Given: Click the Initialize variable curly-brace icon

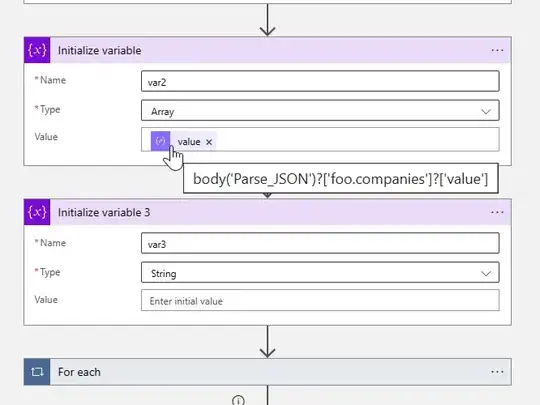Looking at the screenshot, I should (37, 50).
